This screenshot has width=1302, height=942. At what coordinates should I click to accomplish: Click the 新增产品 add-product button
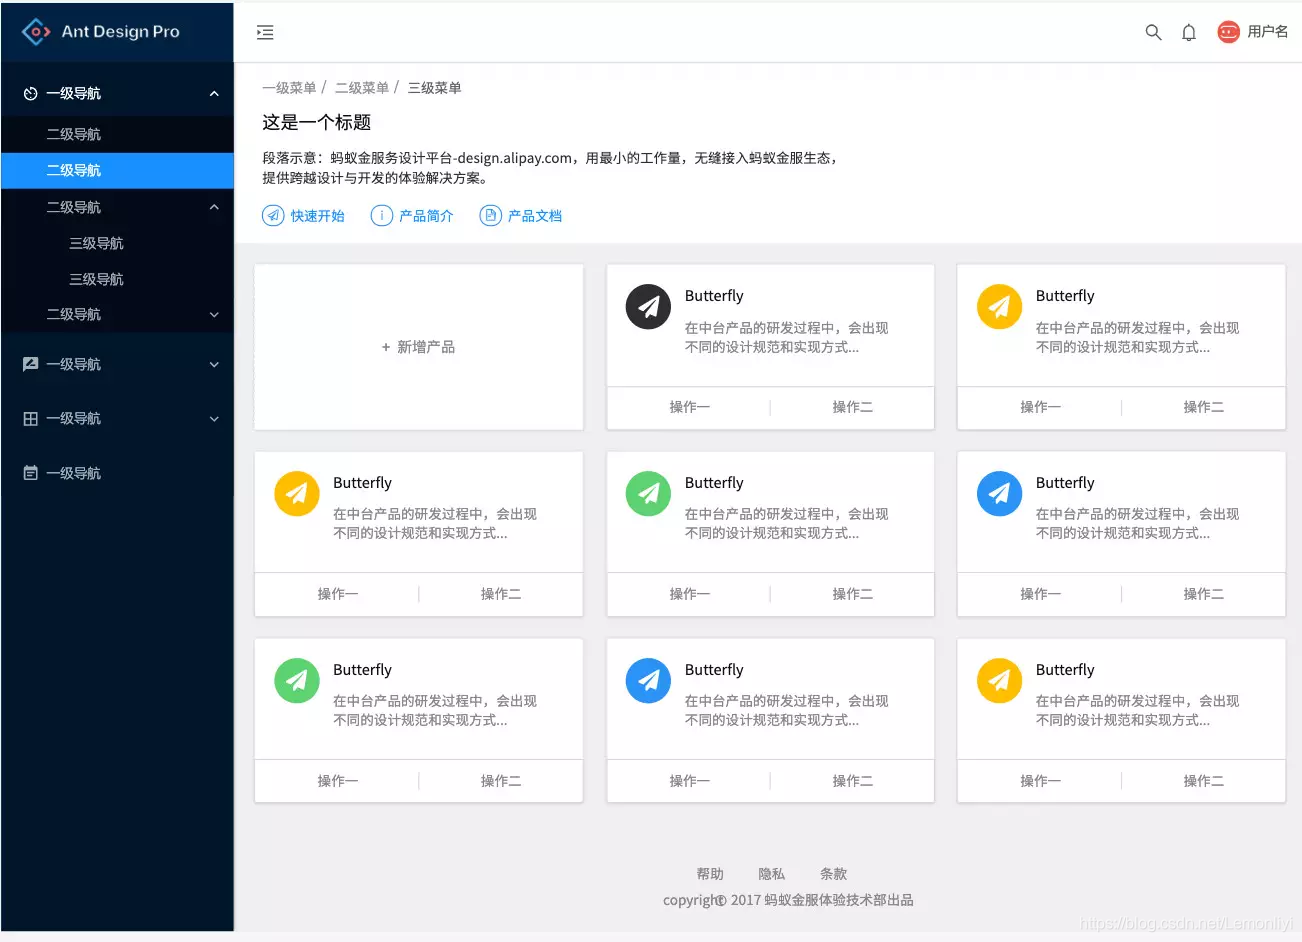pos(418,347)
